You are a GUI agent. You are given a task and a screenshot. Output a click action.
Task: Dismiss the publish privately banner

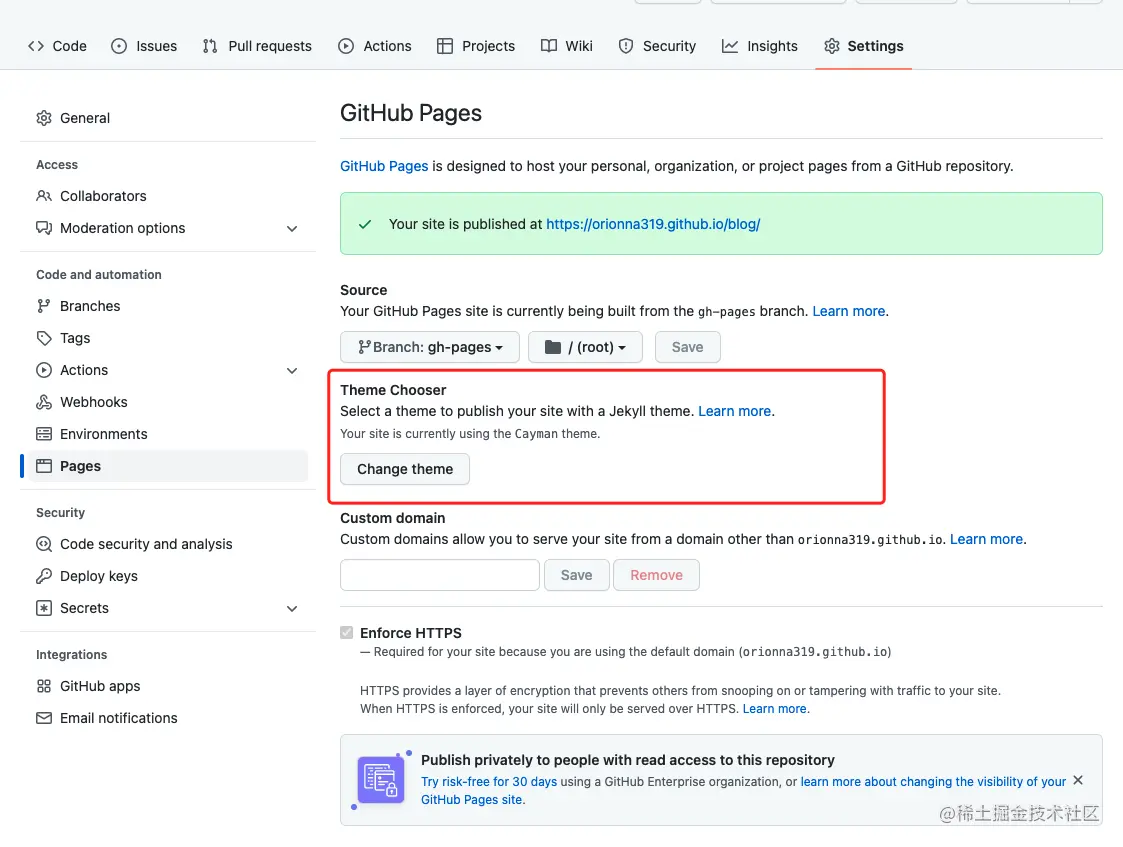pyautogui.click(x=1078, y=780)
